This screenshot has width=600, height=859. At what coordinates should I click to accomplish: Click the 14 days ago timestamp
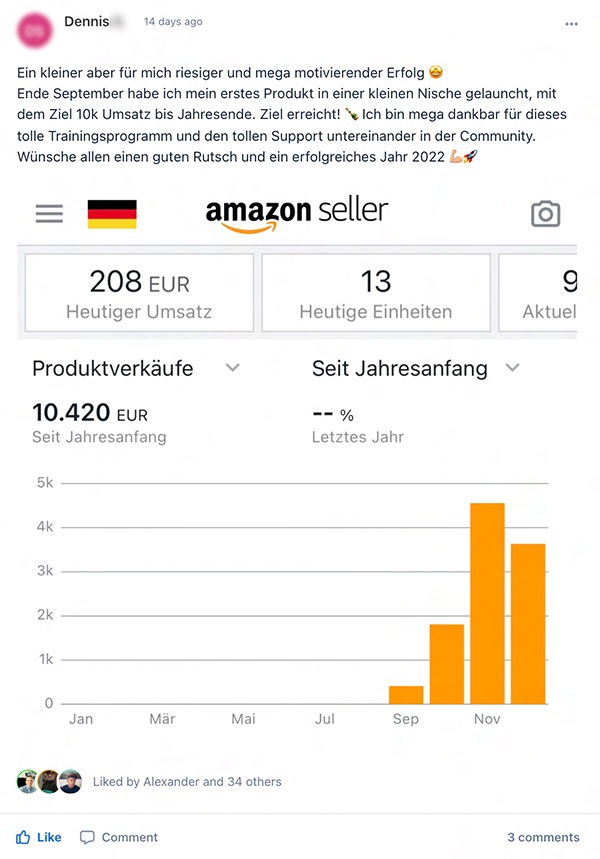[173, 21]
